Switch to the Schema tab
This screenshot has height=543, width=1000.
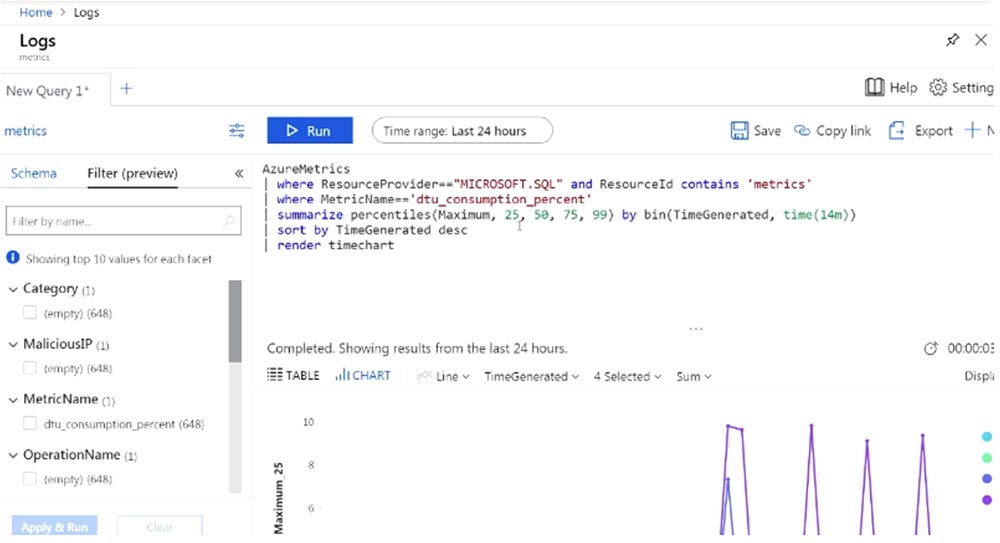click(x=34, y=173)
